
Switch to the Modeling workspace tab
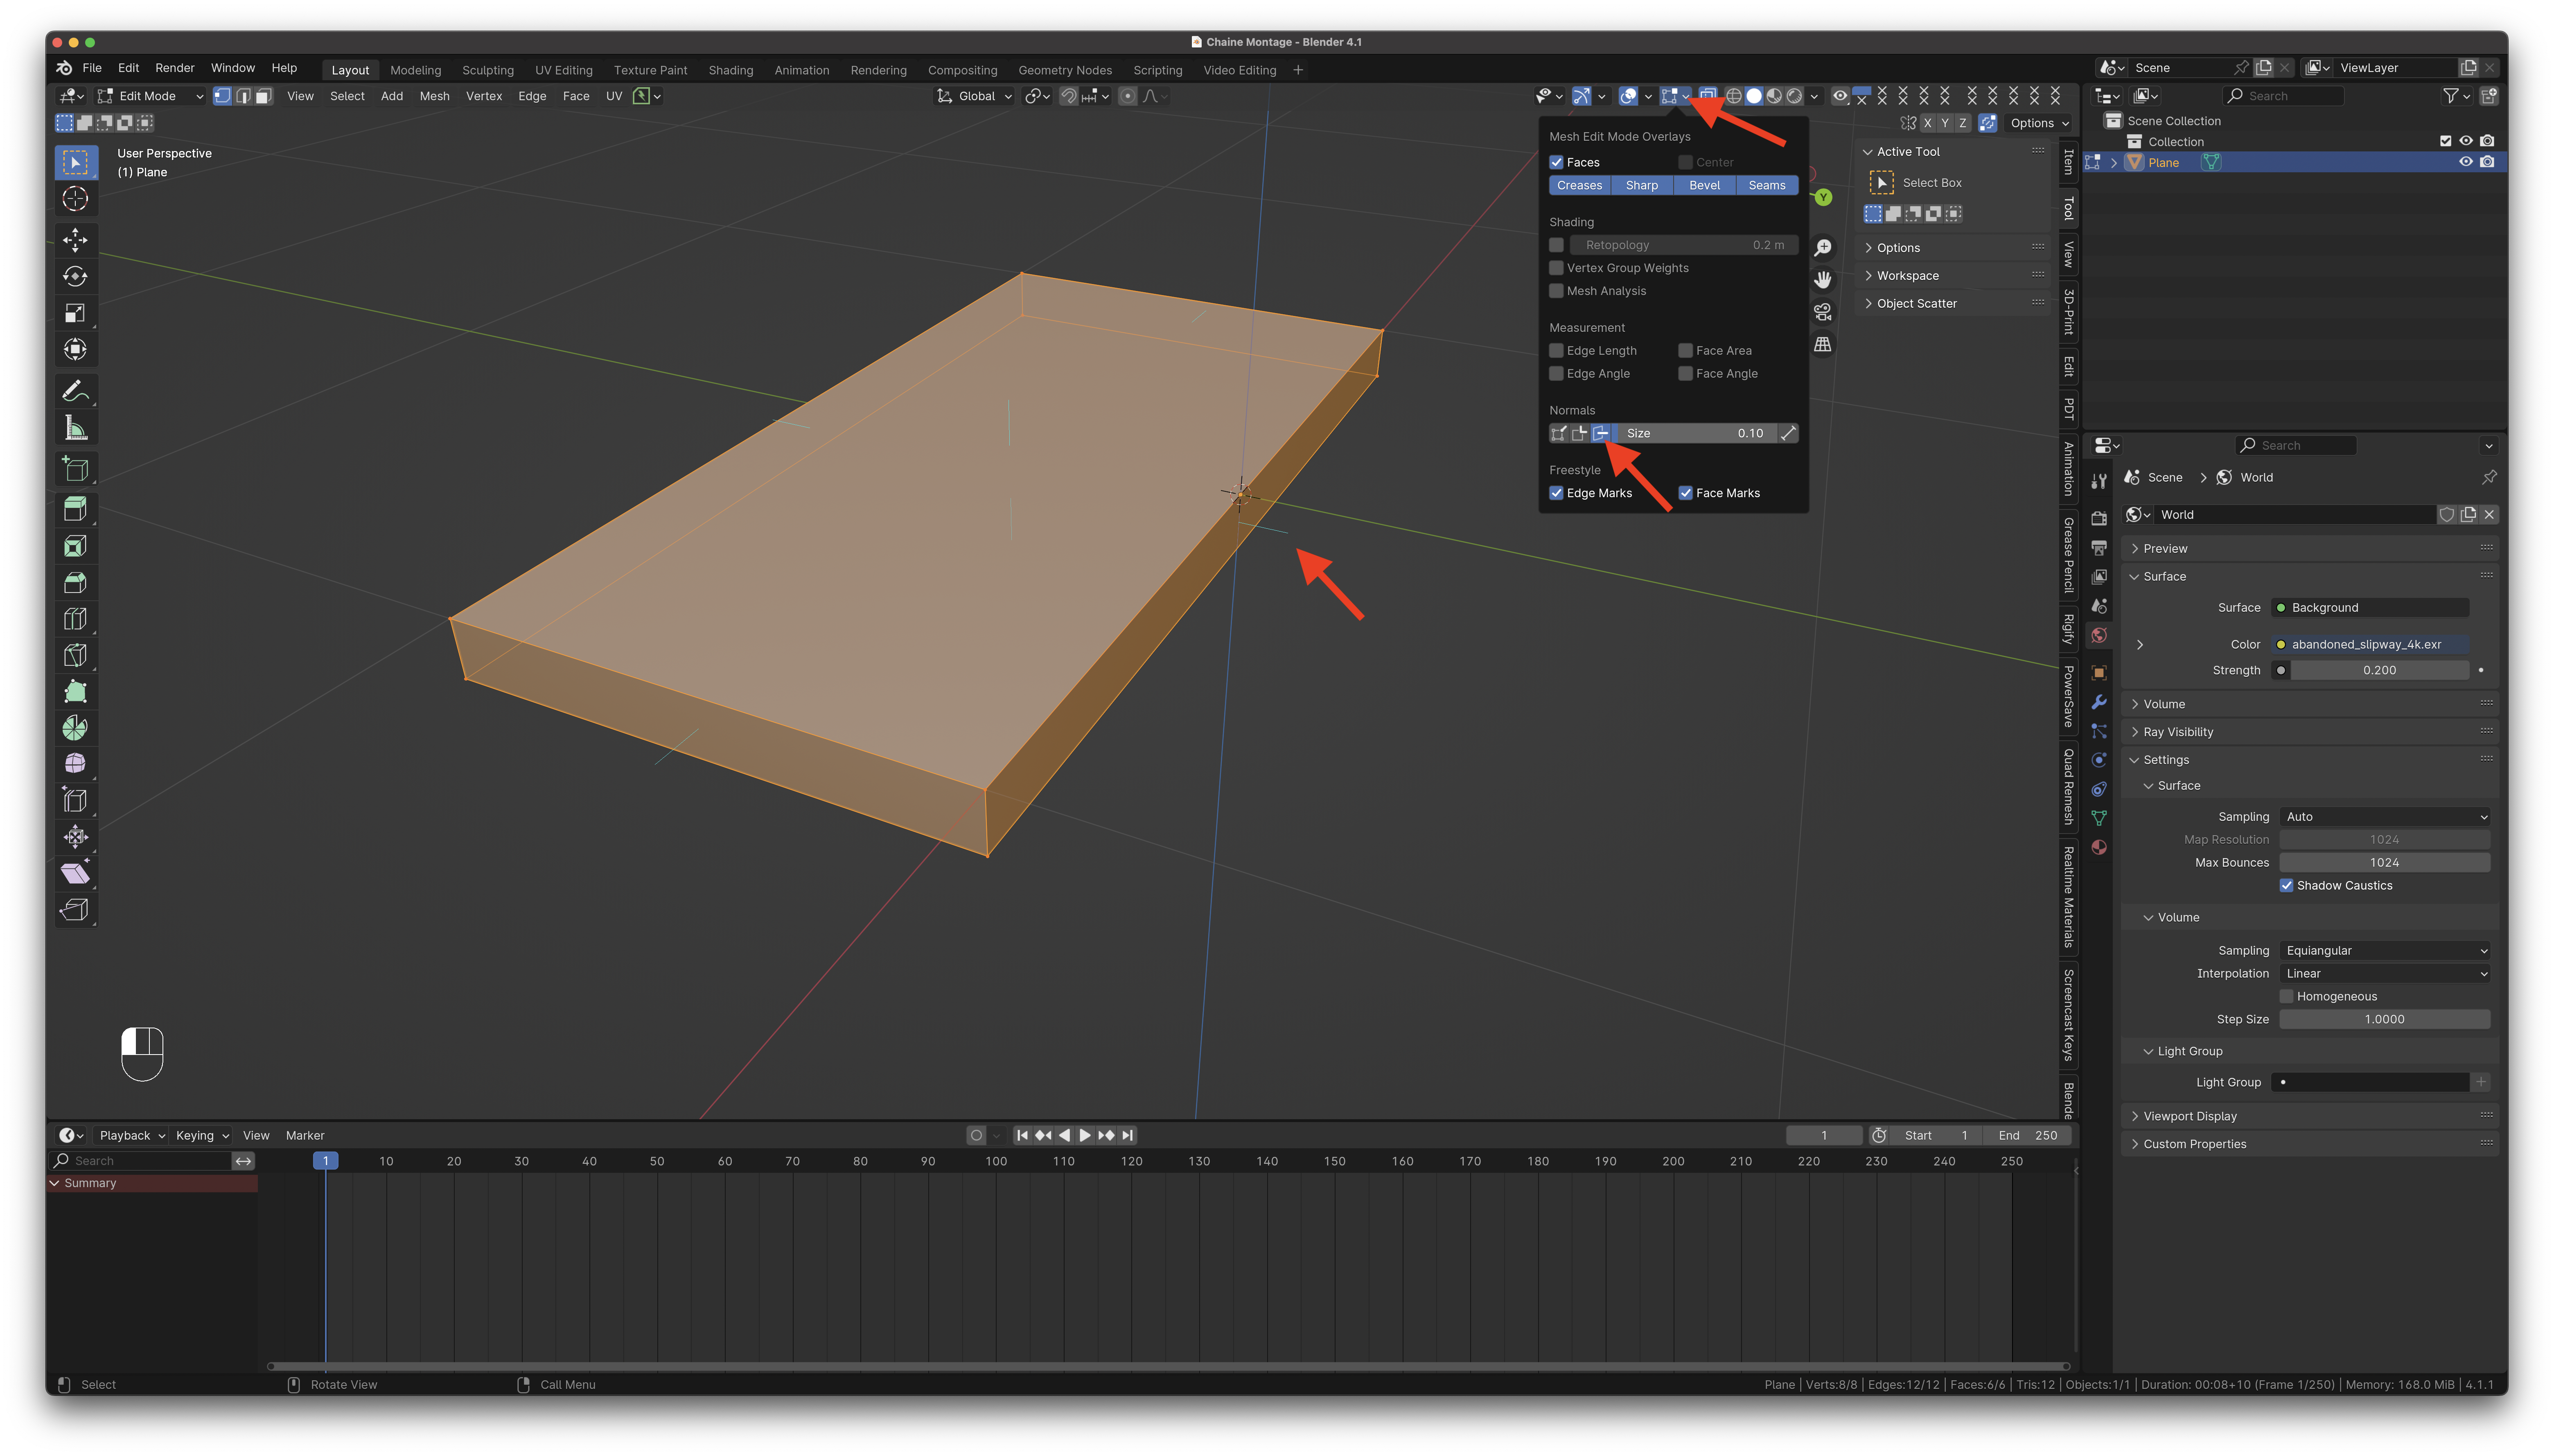coord(415,70)
